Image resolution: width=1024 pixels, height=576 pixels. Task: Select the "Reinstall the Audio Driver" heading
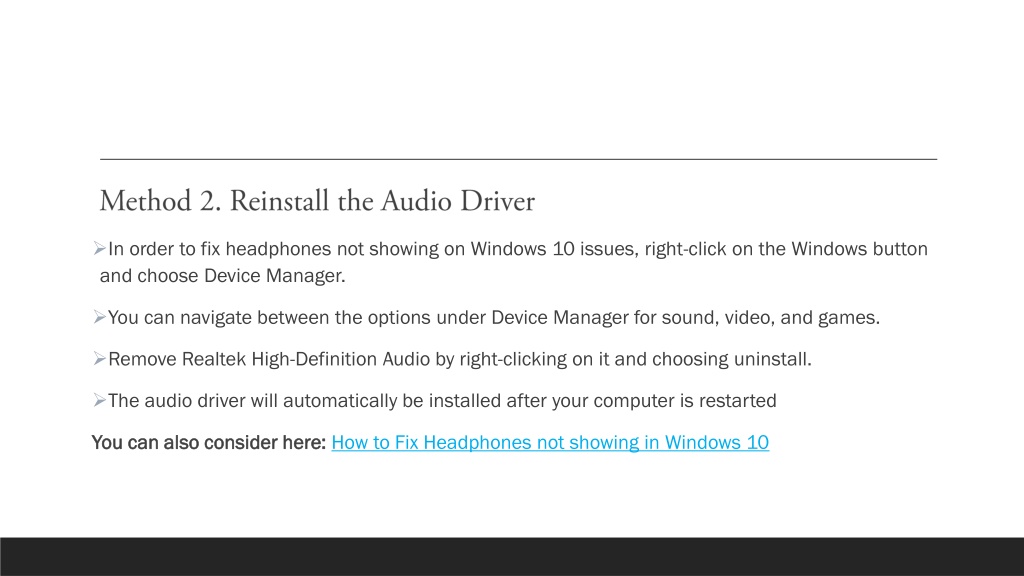coord(382,201)
